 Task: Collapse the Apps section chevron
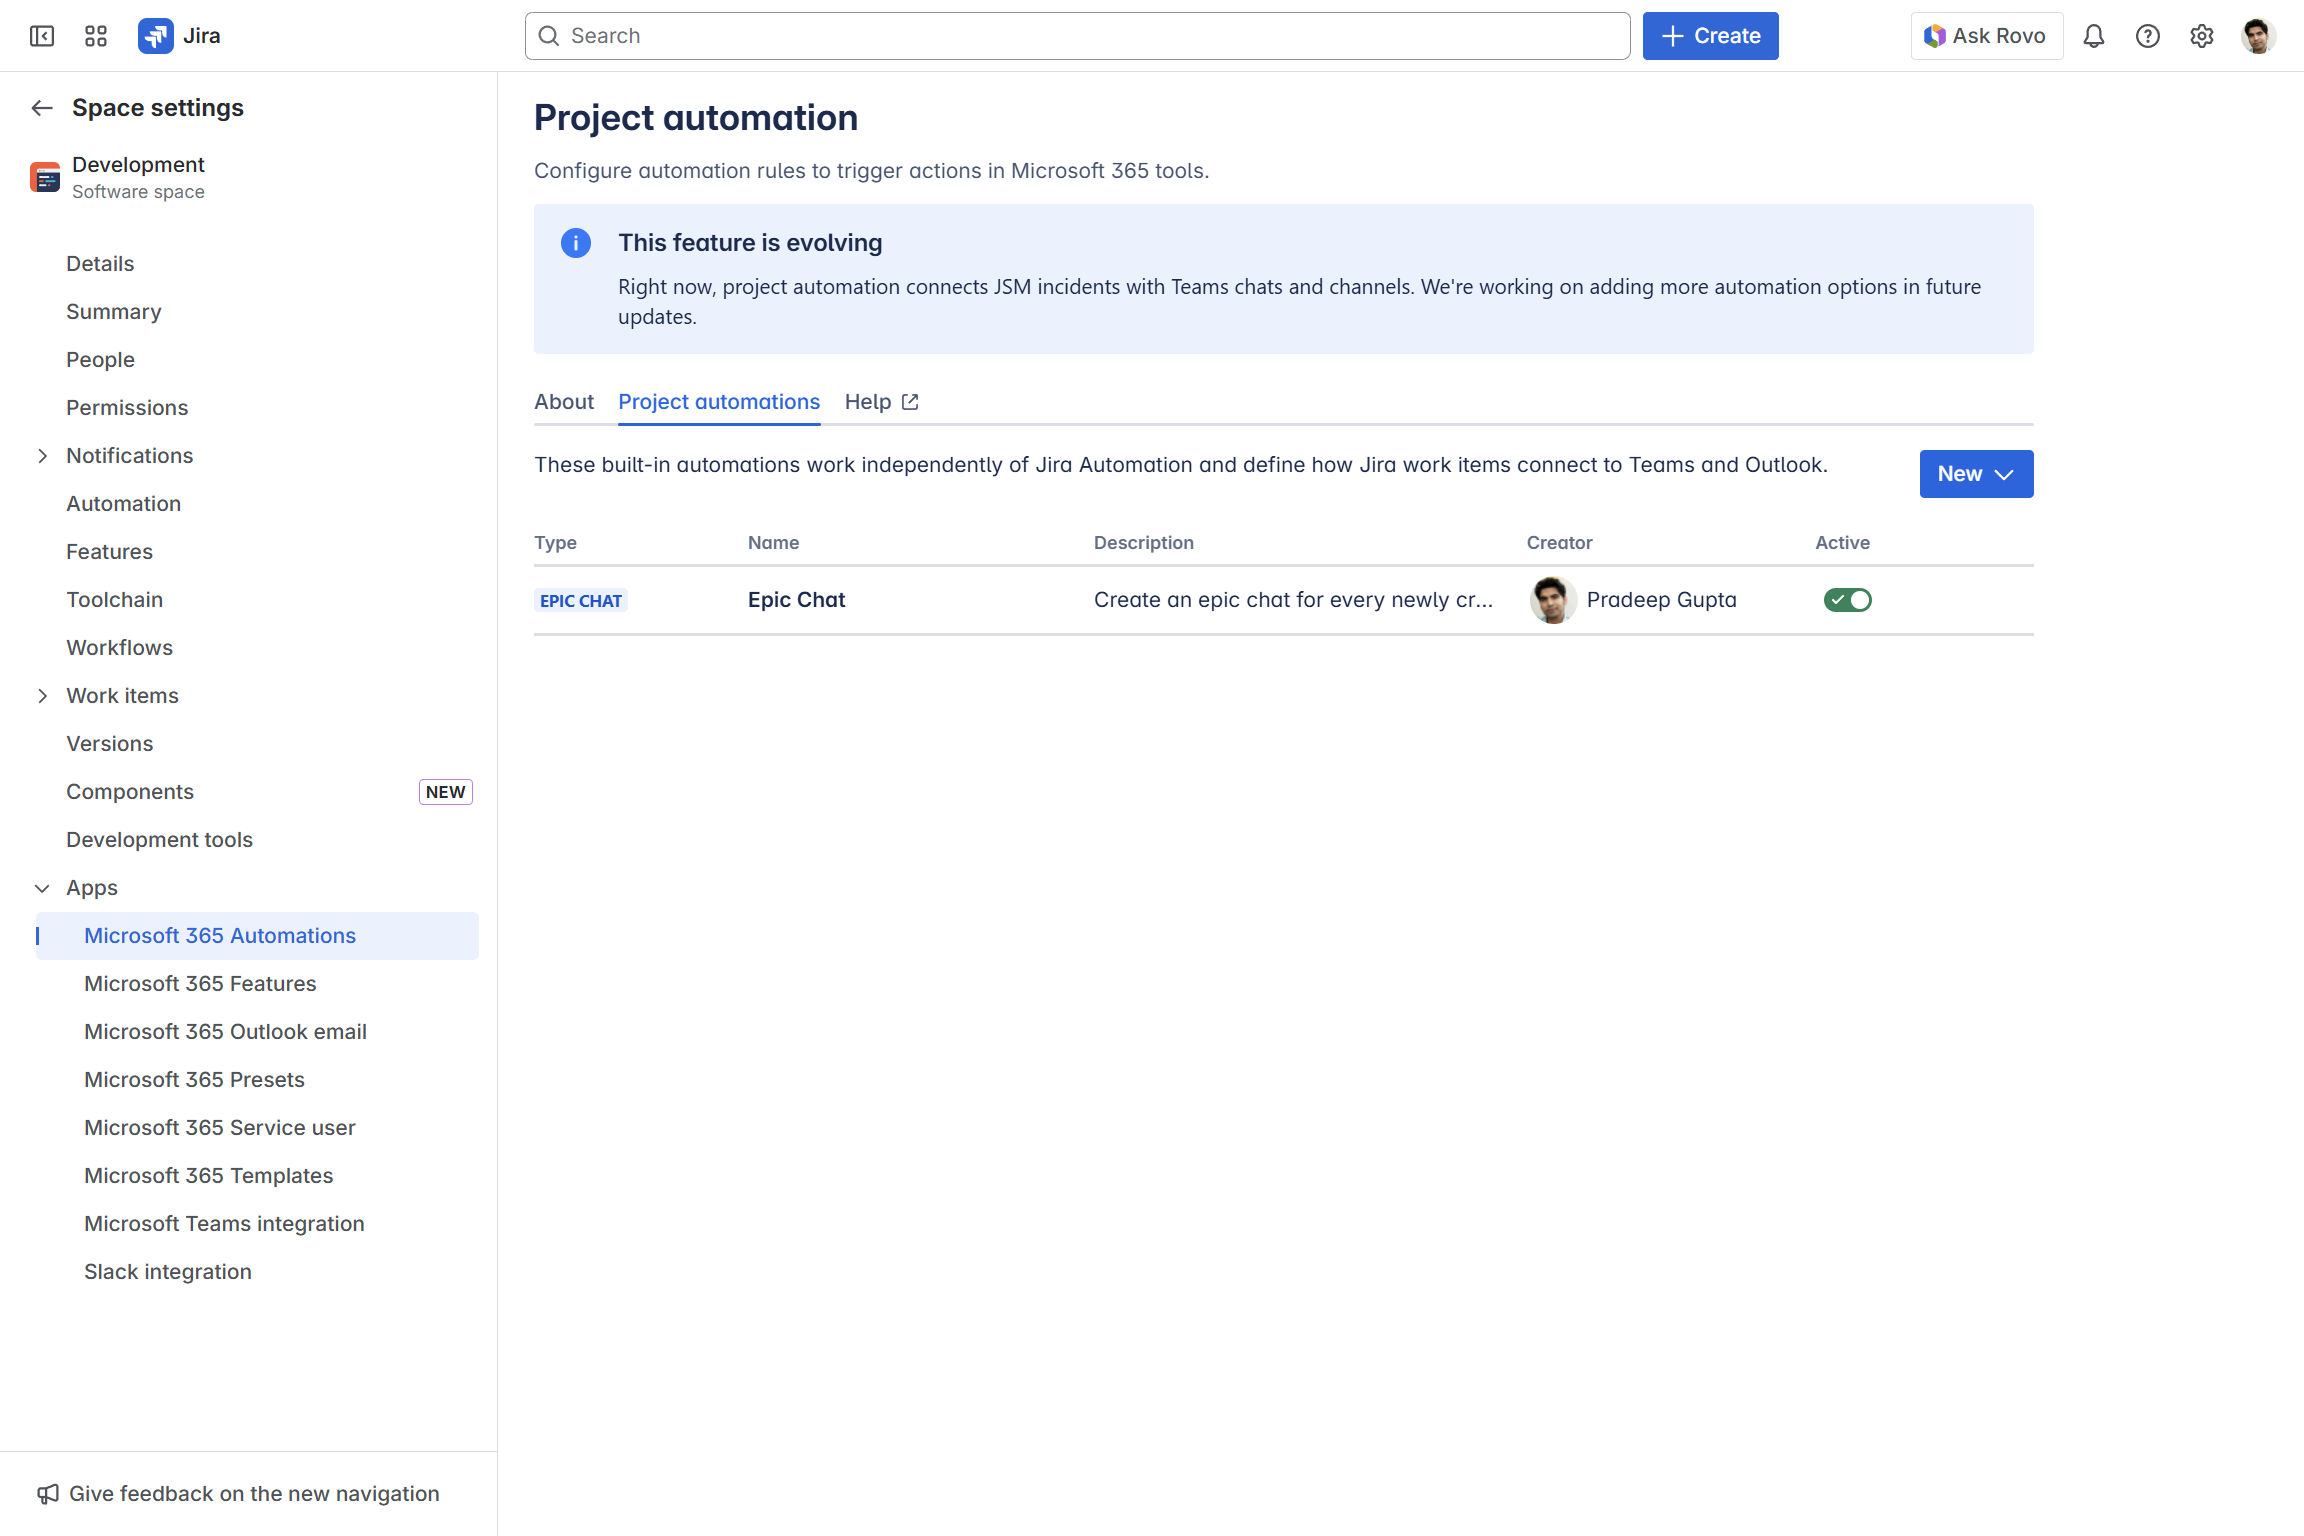point(42,888)
